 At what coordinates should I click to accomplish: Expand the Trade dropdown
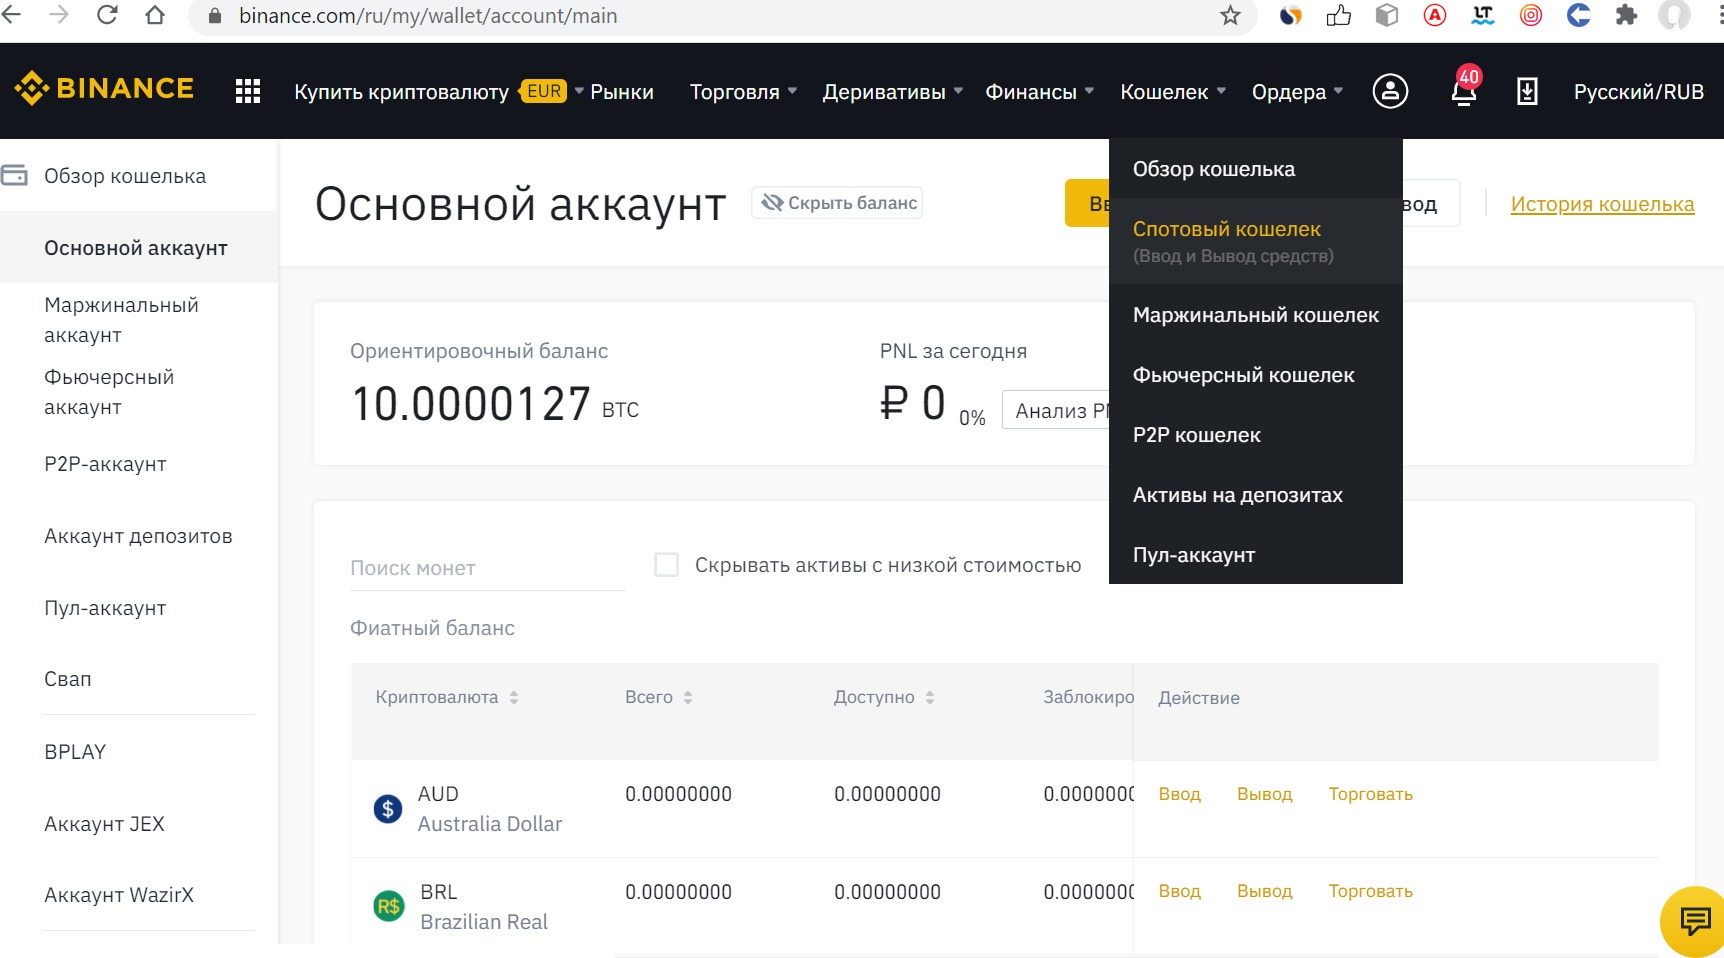pos(743,92)
